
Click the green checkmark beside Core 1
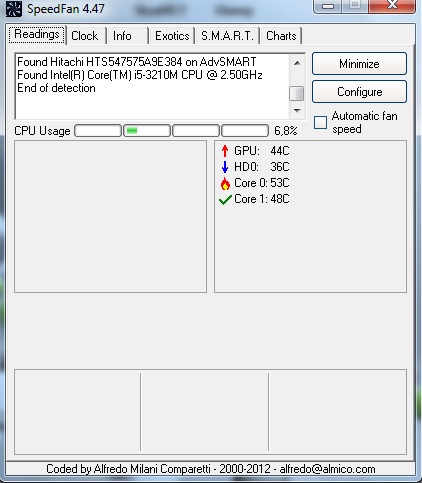click(225, 199)
